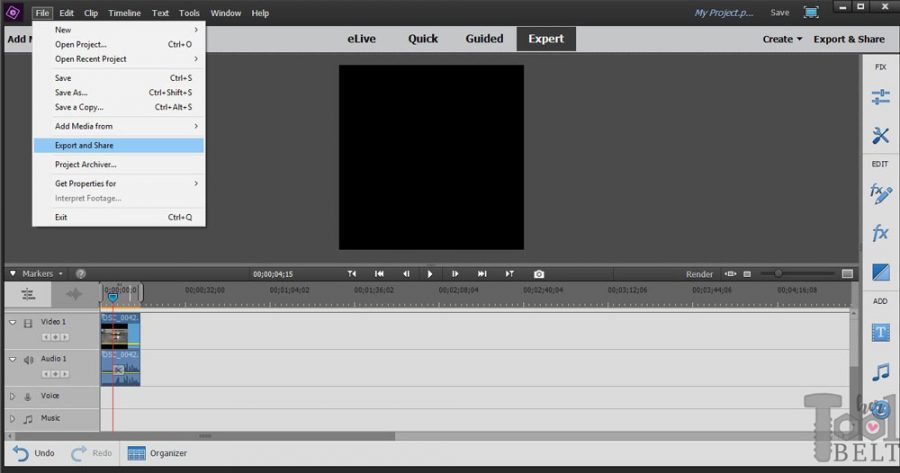Expand the New submenu
Viewport: 900px width, 473px height.
click(x=119, y=29)
